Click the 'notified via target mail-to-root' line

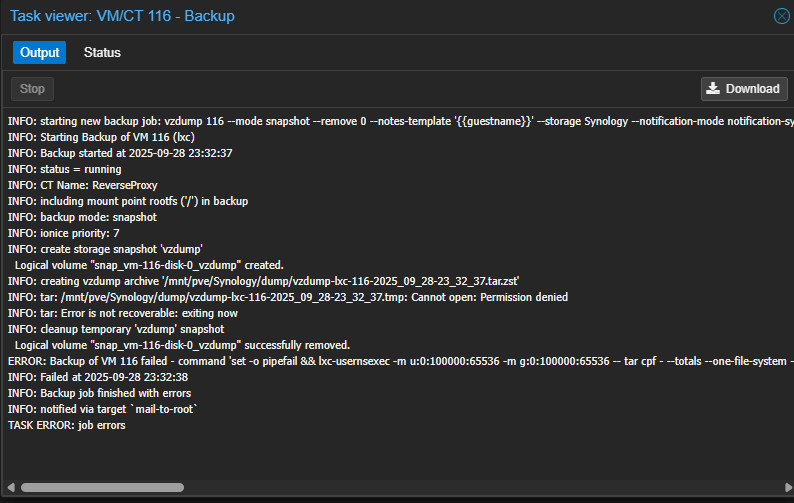[103, 409]
